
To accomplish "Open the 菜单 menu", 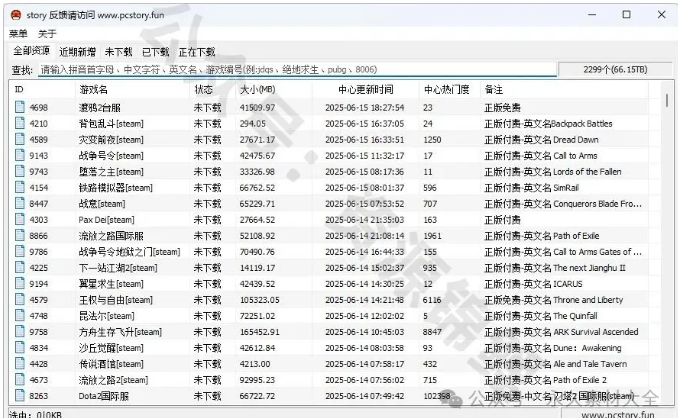I will coord(18,34).
